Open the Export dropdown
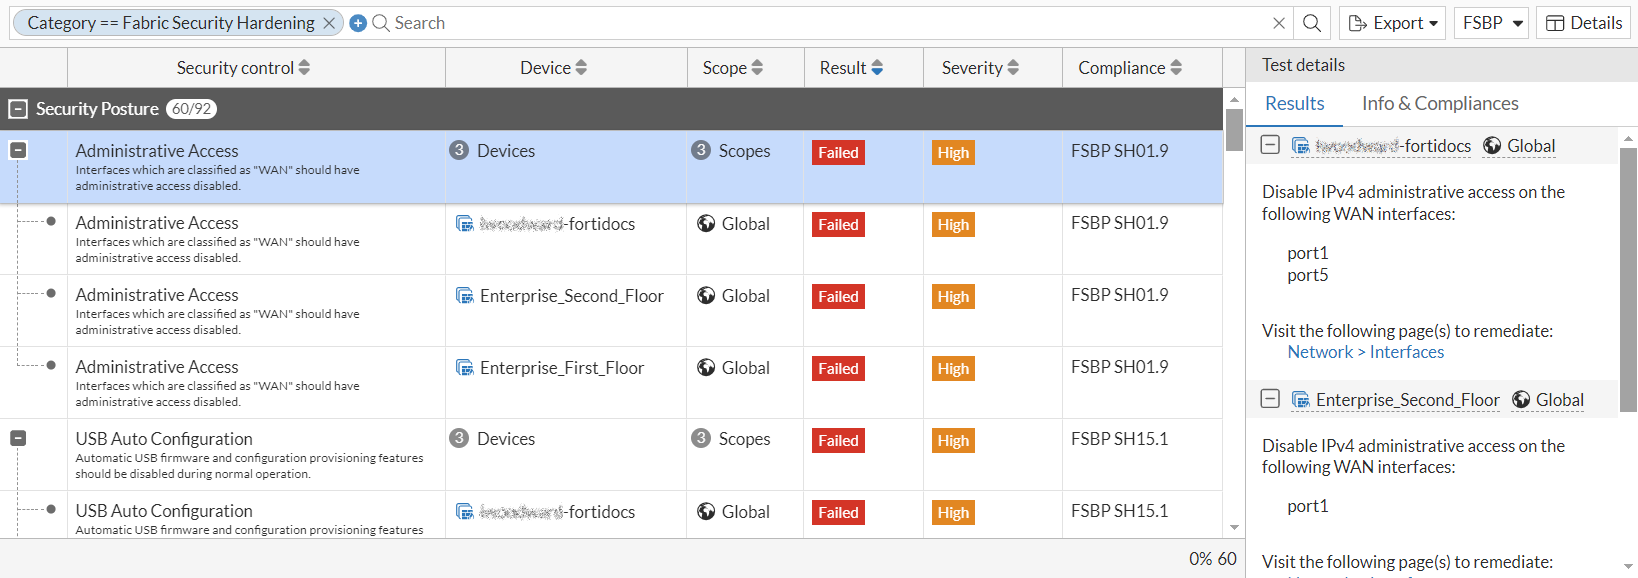This screenshot has width=1638, height=578. coord(1392,23)
